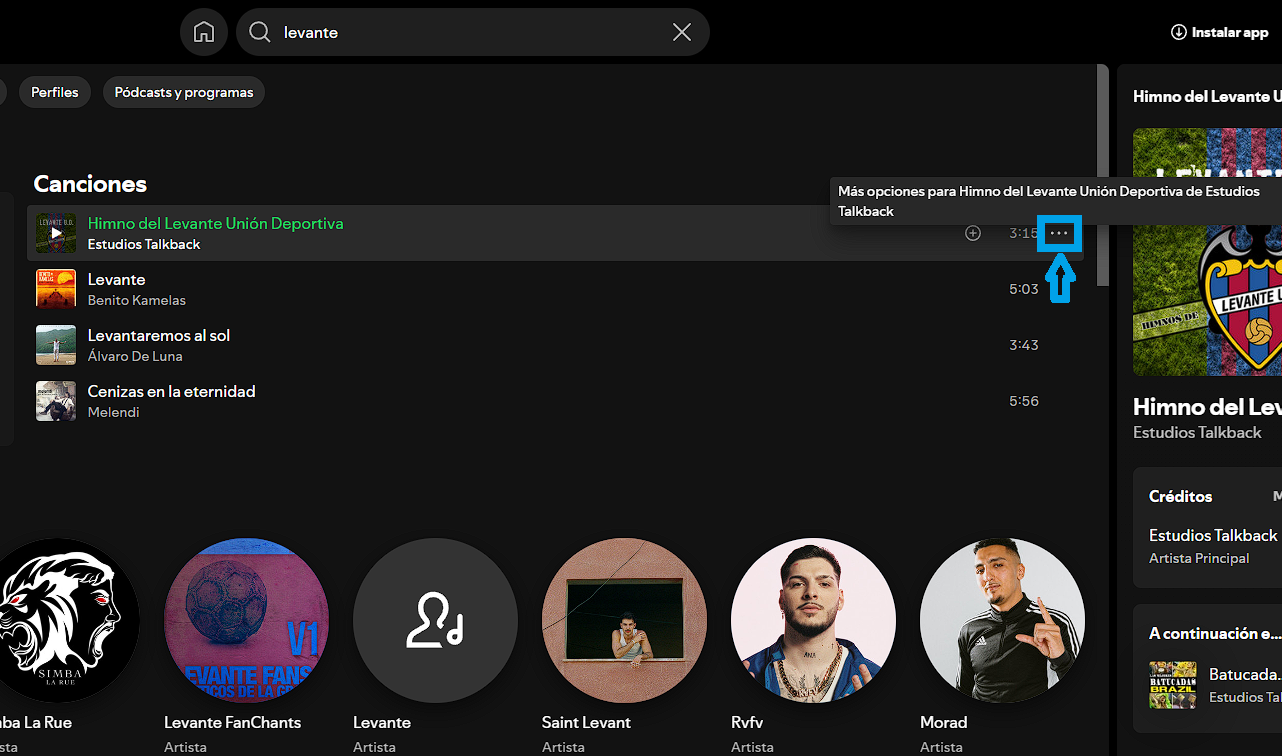Click the Batucada thumbnail in A continuación

[x=1172, y=685]
